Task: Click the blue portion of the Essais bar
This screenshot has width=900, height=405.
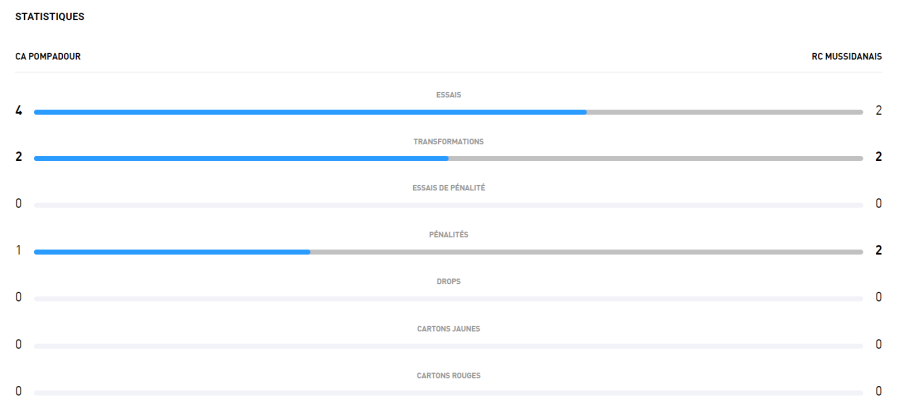Action: pyautogui.click(x=310, y=112)
